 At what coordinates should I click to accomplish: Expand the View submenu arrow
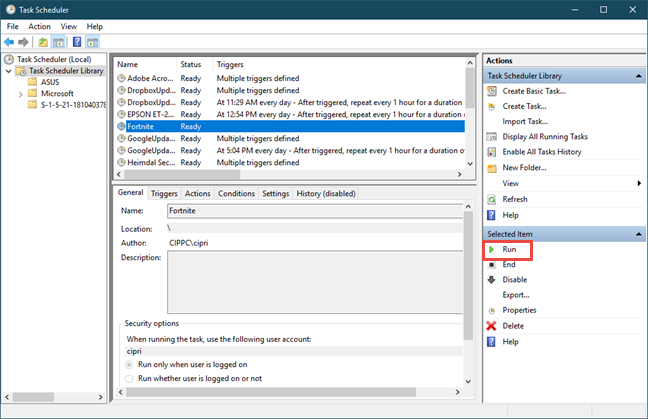pyautogui.click(x=639, y=183)
